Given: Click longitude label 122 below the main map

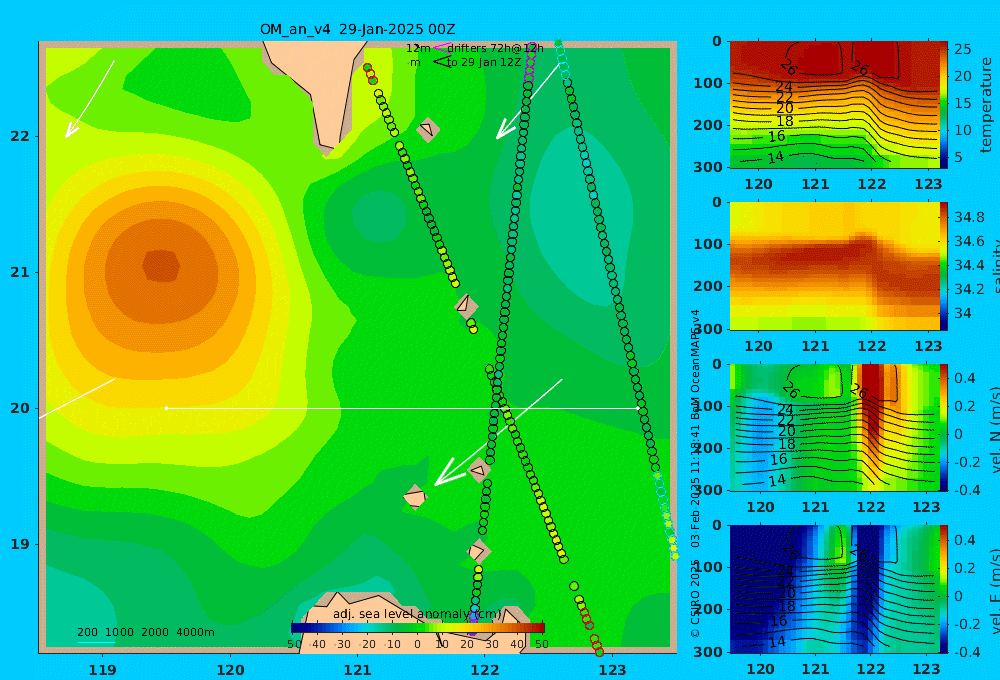Looking at the screenshot, I should click(x=485, y=670).
